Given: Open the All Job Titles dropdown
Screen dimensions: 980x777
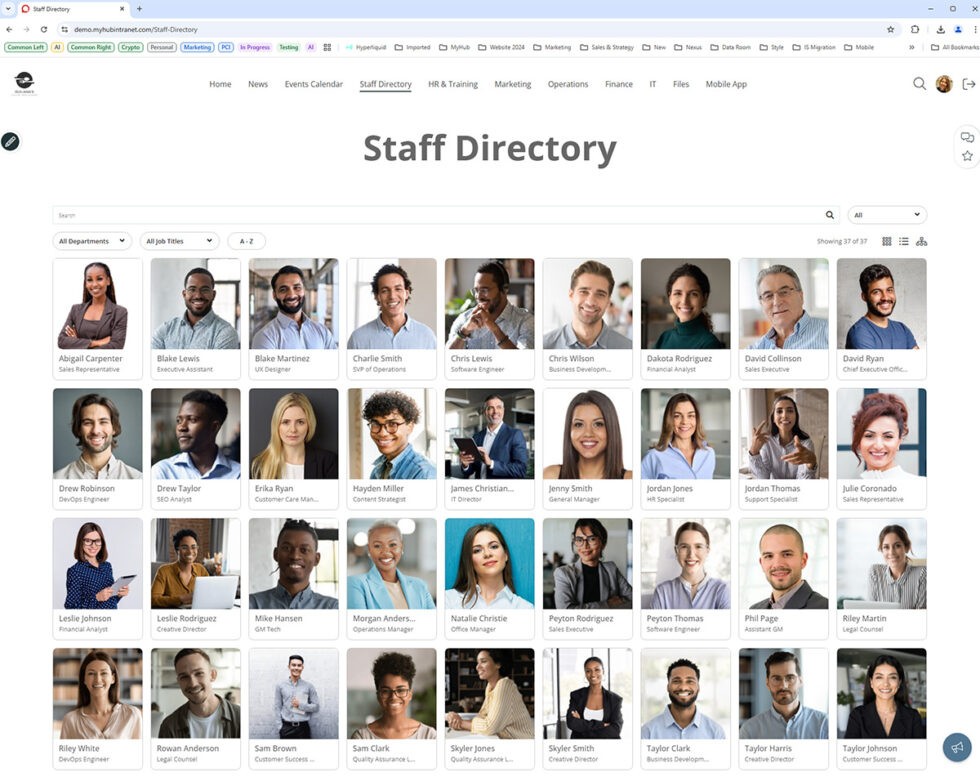Looking at the screenshot, I should click(x=179, y=241).
